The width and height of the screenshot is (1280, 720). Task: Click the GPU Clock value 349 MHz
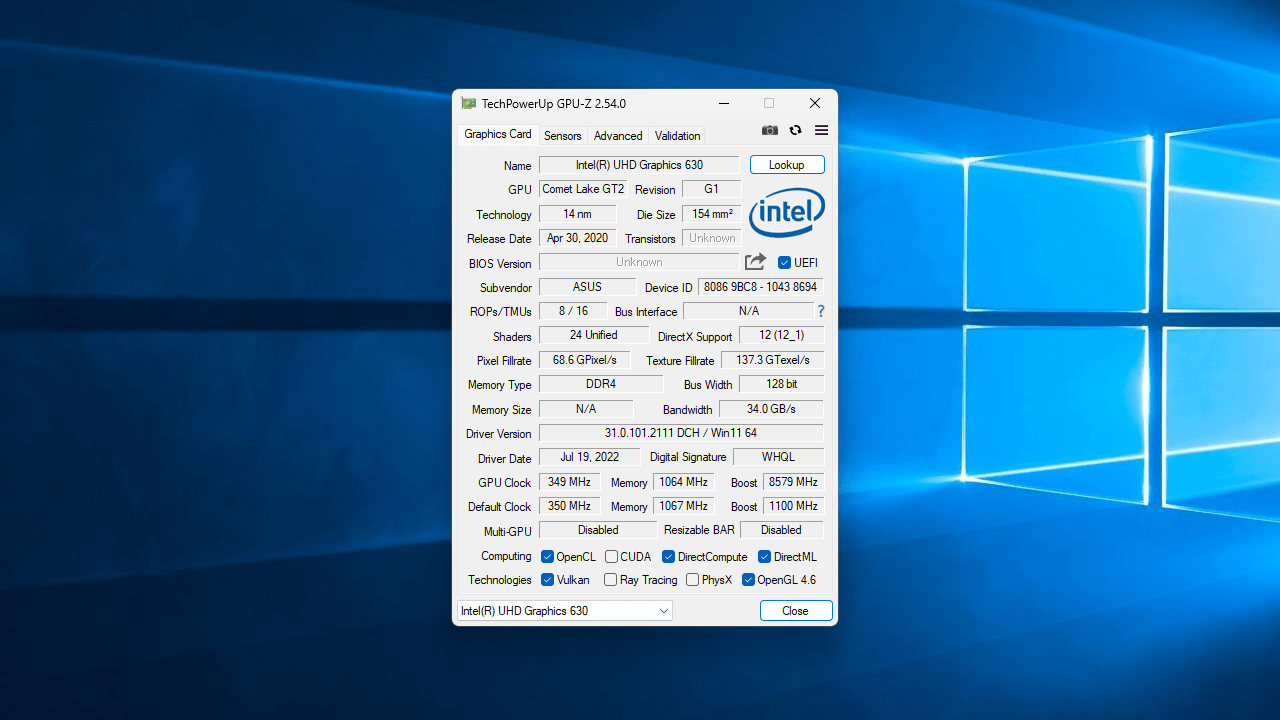(569, 482)
